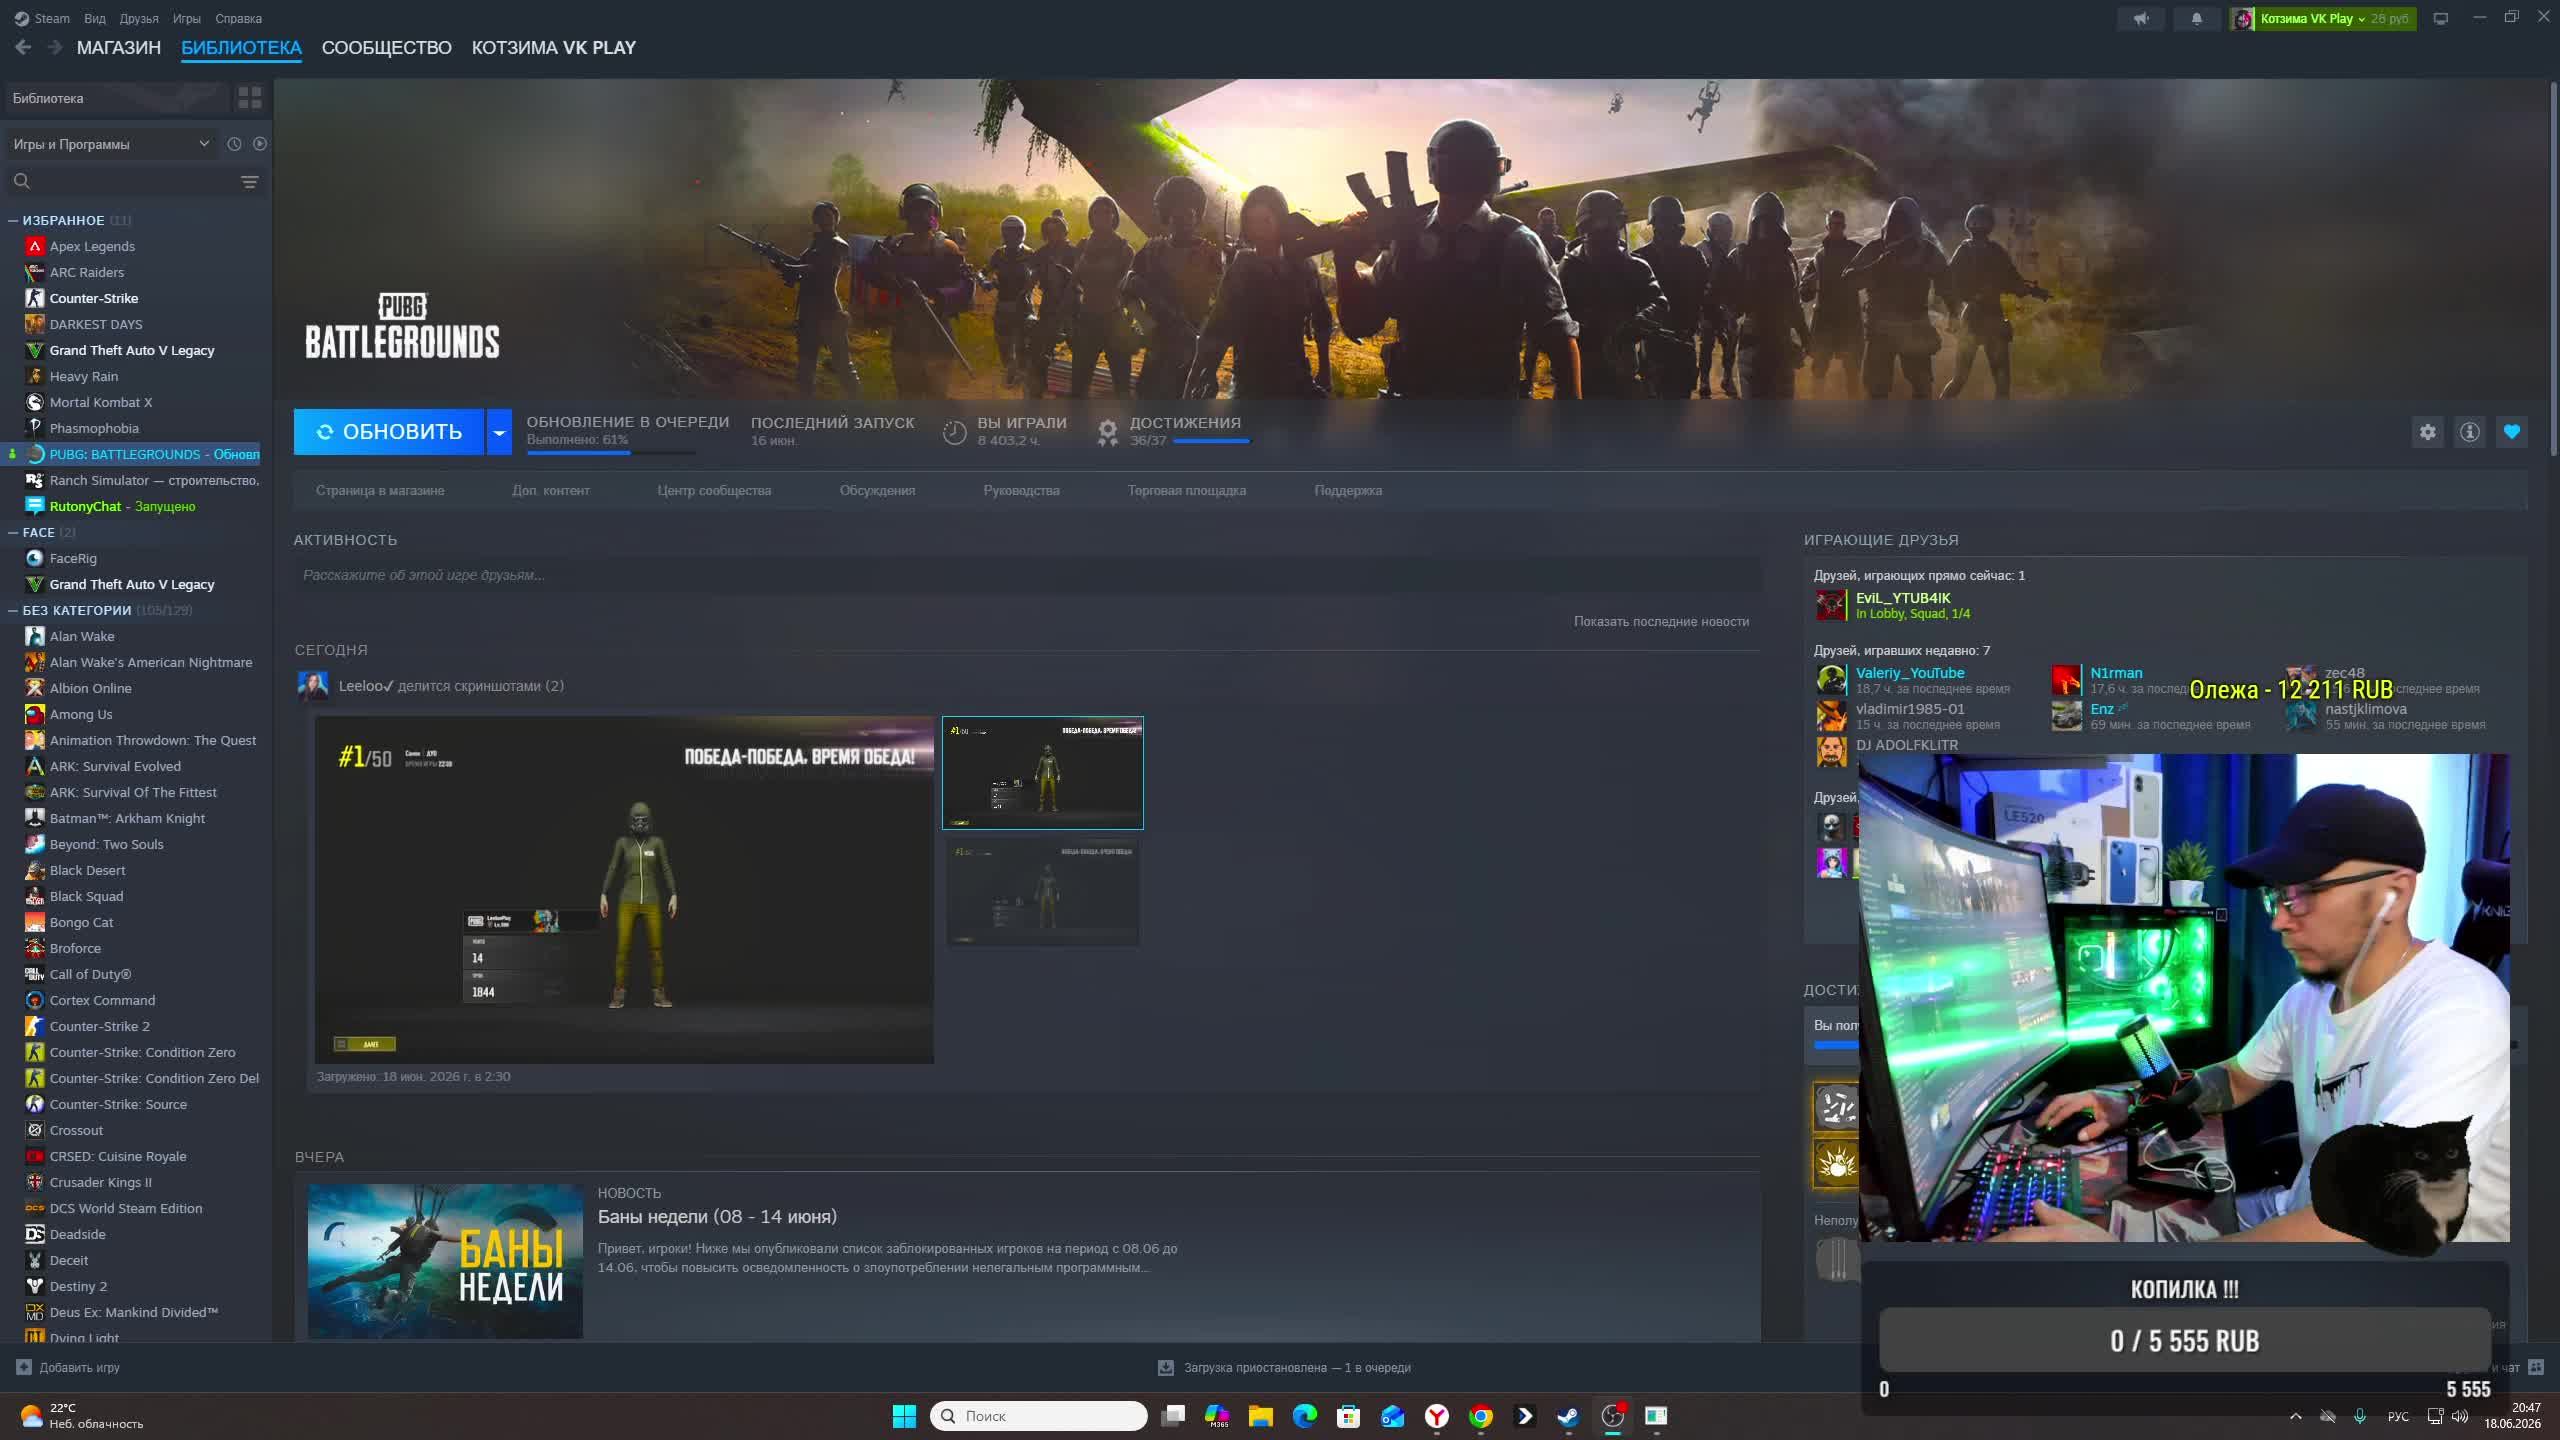The height and width of the screenshot is (1440, 2560).
Task: Click the achievements progress bar
Action: pyautogui.click(x=1211, y=441)
